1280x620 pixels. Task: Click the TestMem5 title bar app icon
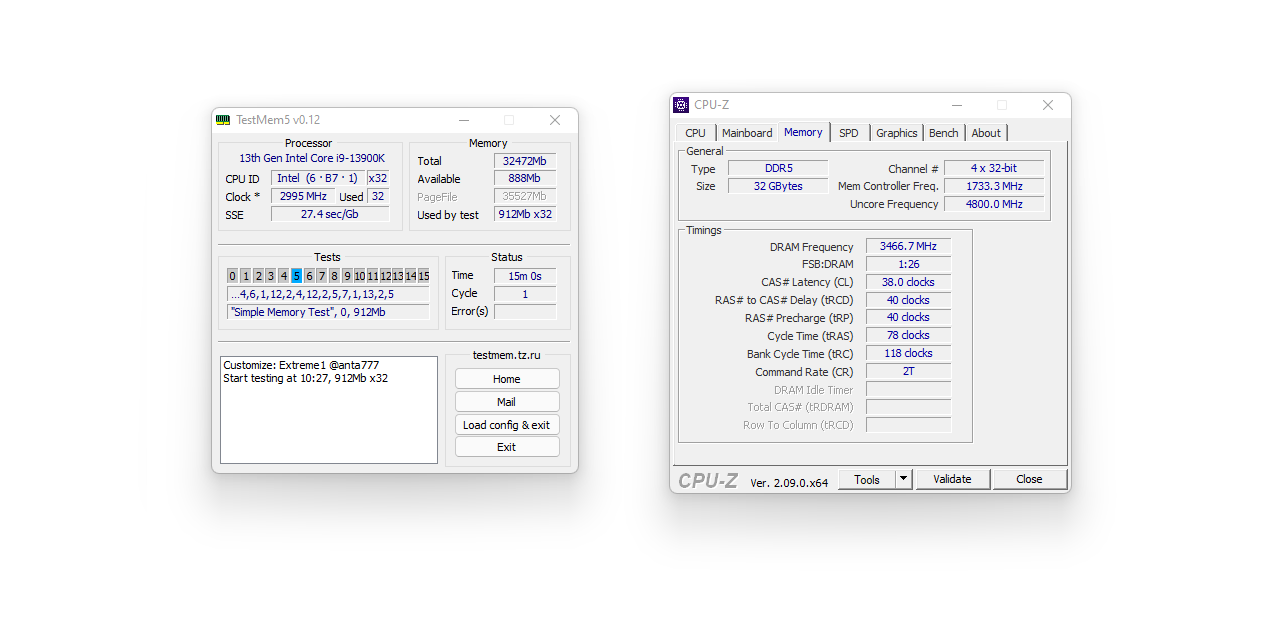point(223,120)
